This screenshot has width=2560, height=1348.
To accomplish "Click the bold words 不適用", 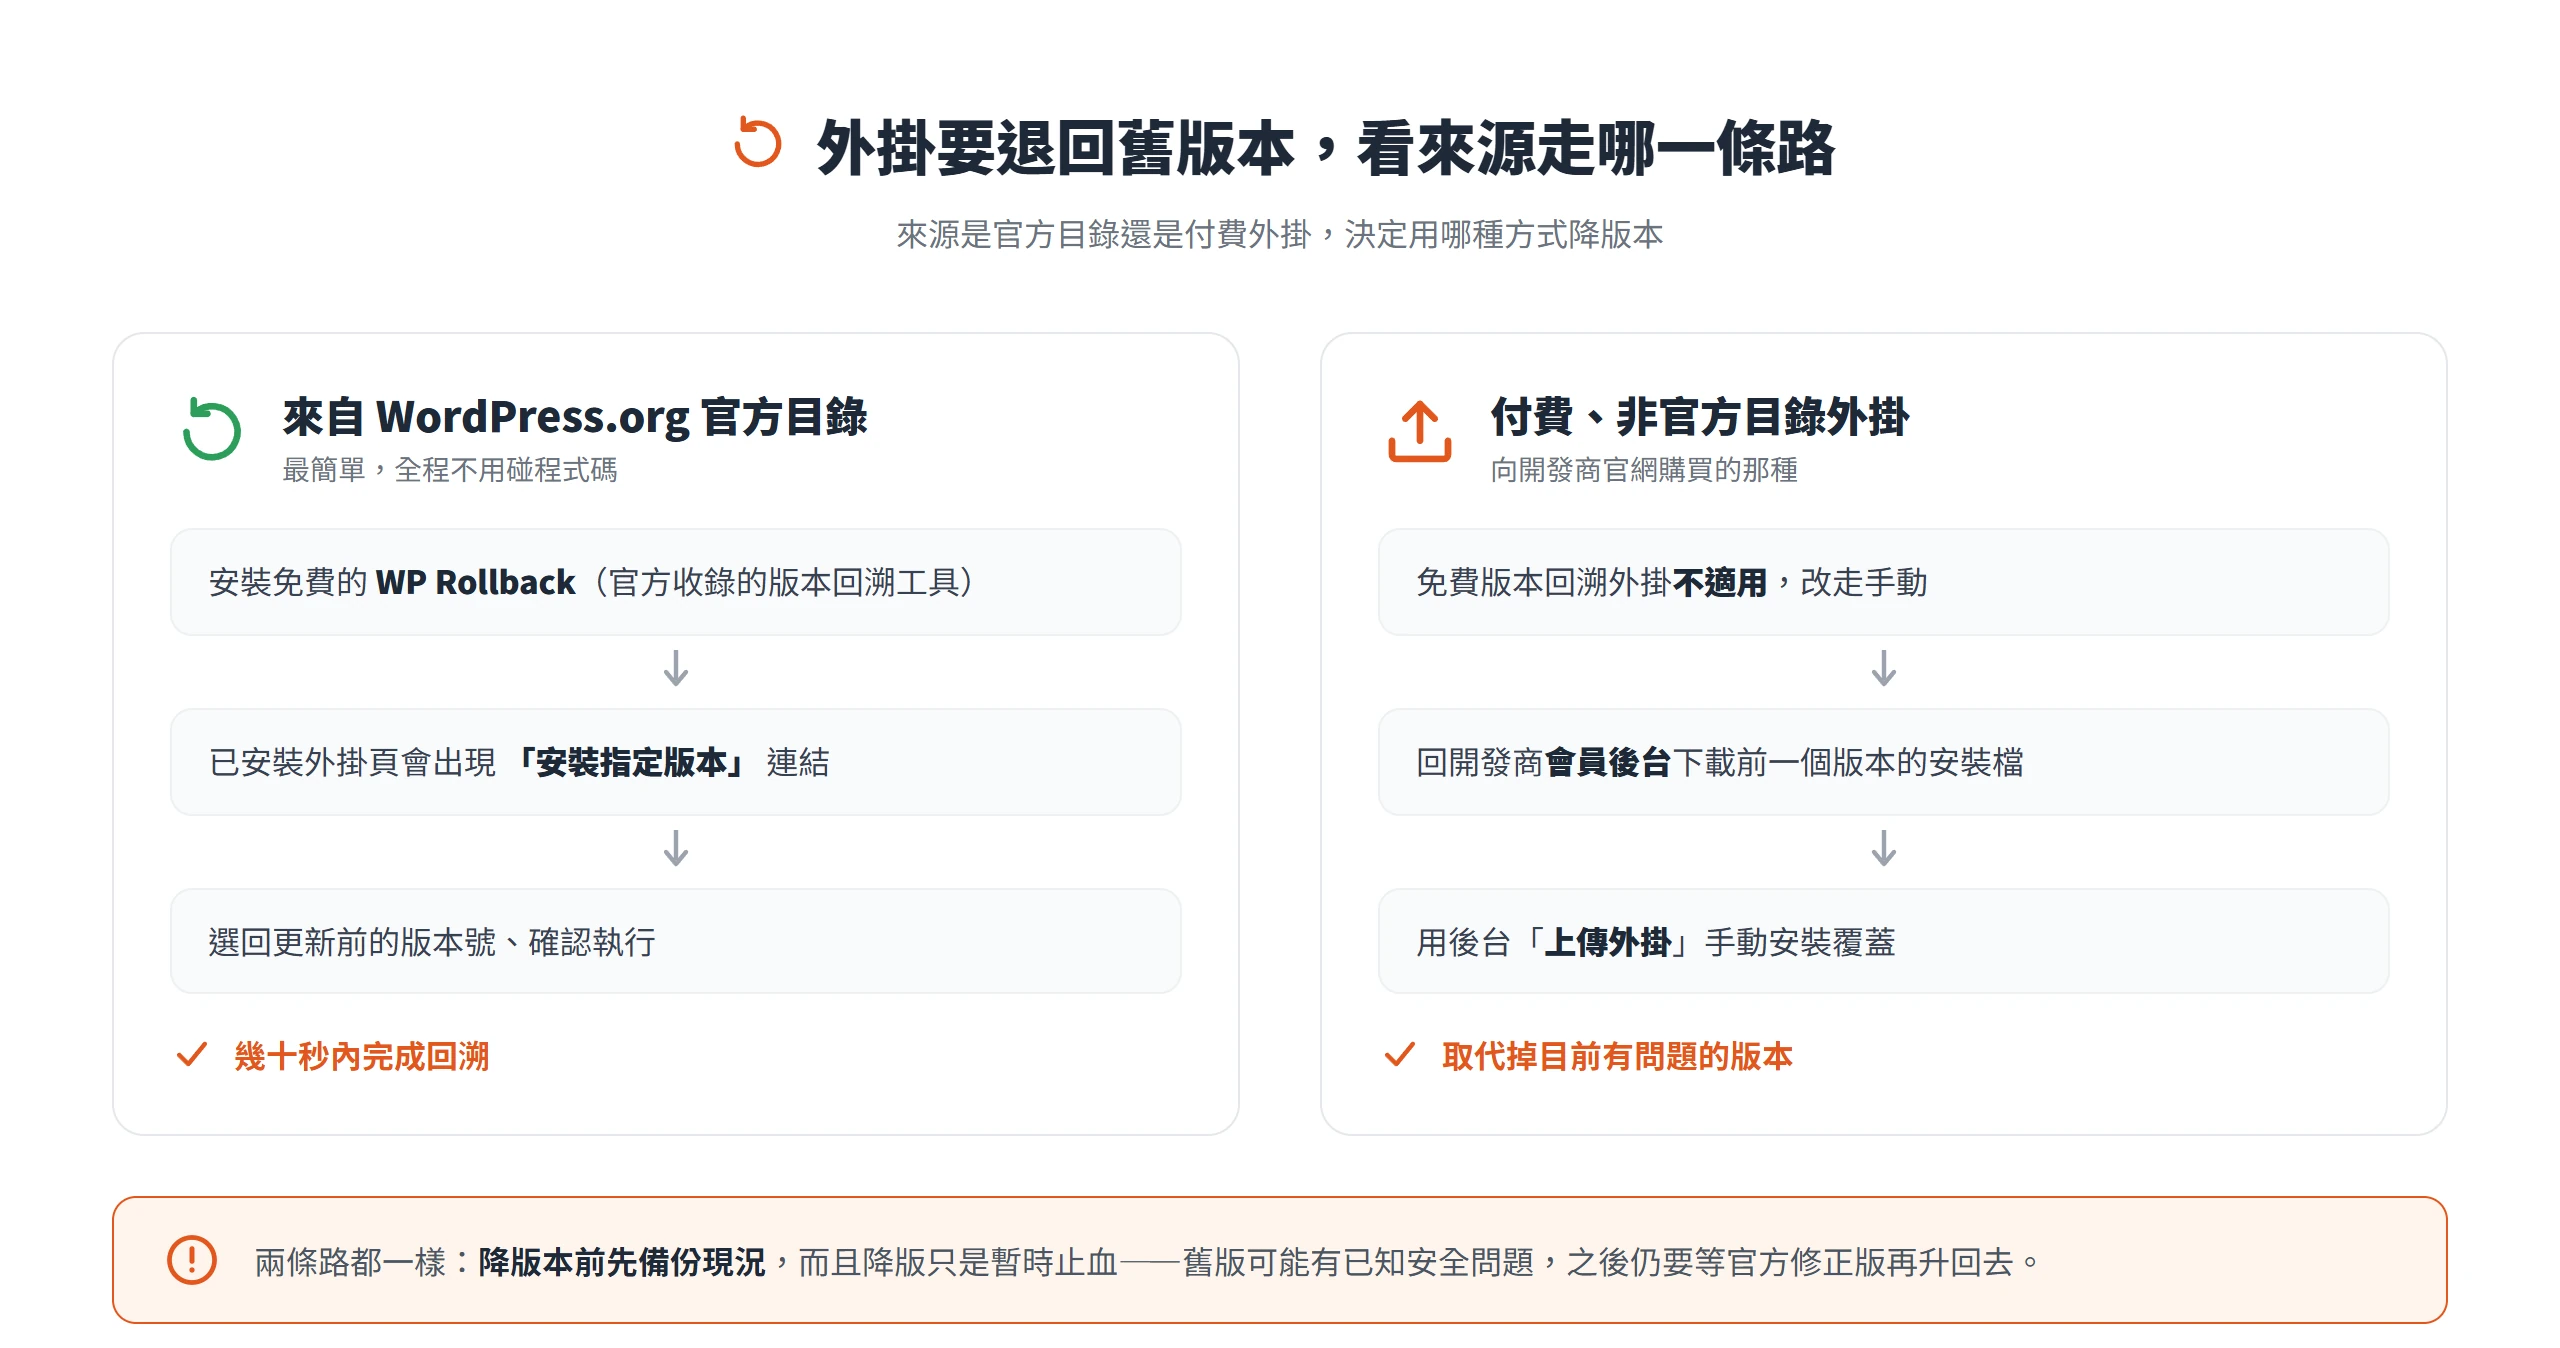I will pos(1720,582).
